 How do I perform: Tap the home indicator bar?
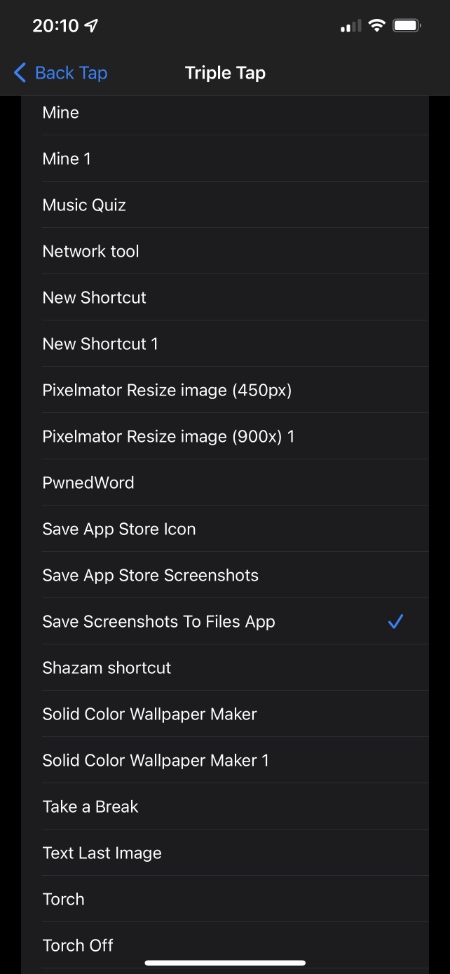(x=225, y=963)
